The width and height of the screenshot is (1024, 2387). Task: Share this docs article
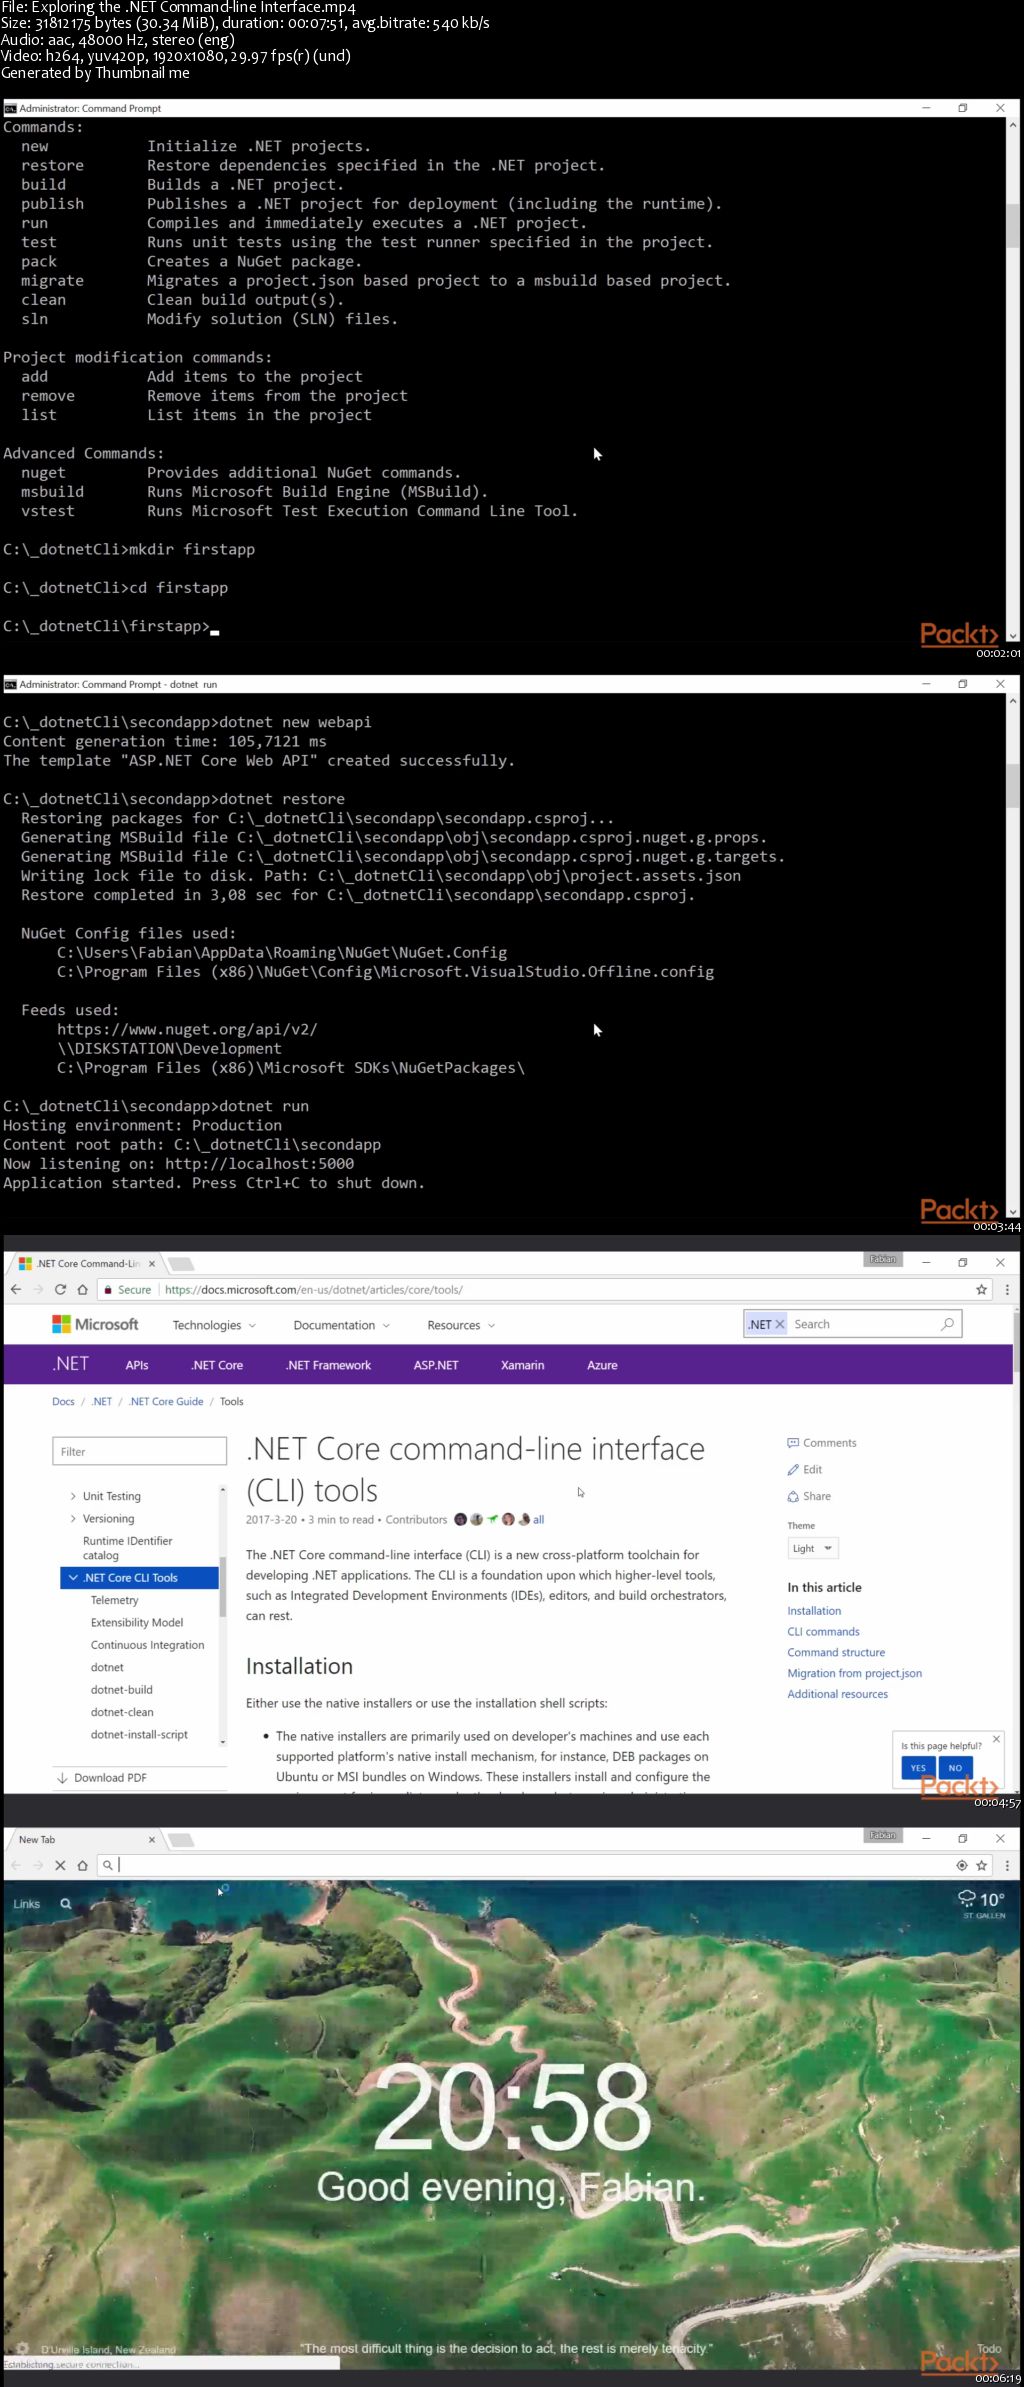[x=809, y=1497]
